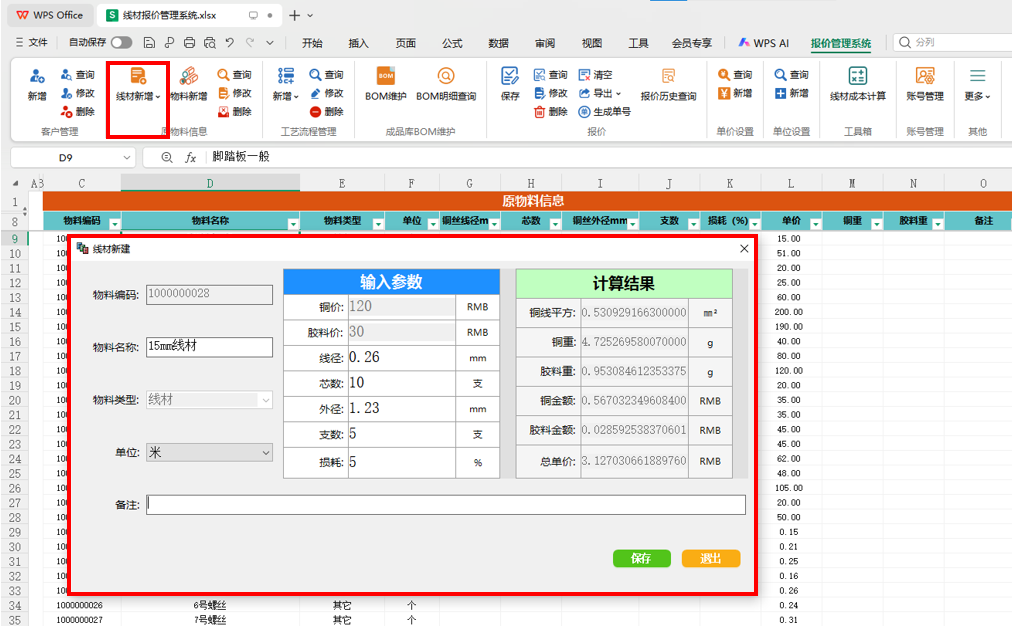This screenshot has width=1012, height=632.
Task: Switch to the 数据 tab
Action: [x=498, y=43]
